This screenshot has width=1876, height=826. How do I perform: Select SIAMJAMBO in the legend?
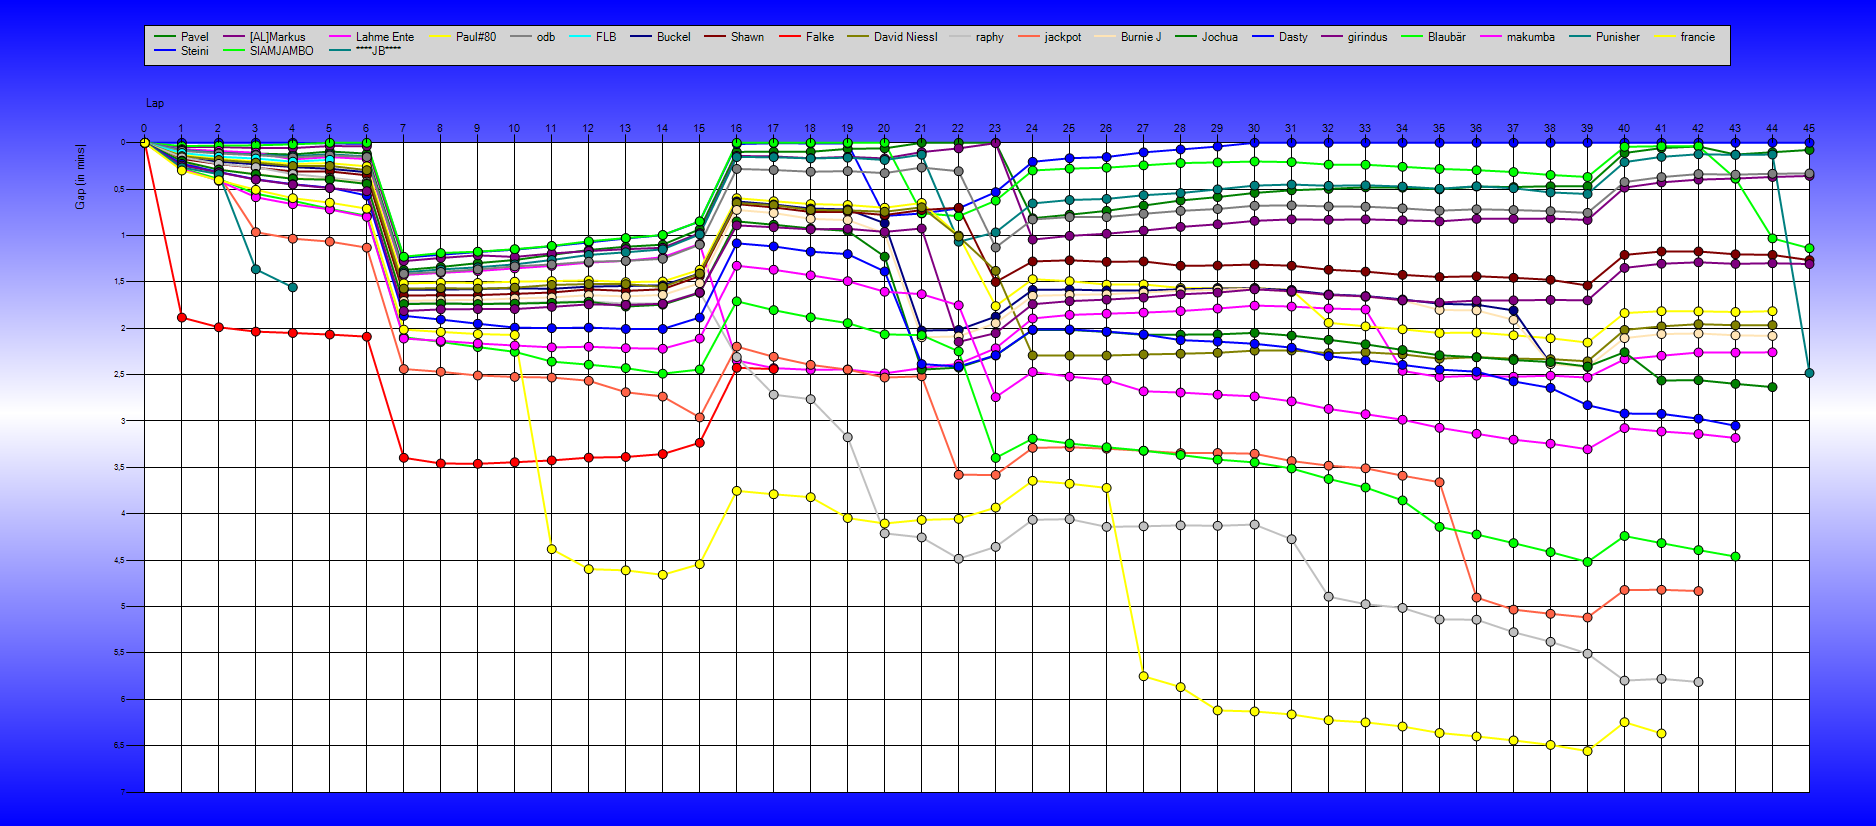point(282,51)
